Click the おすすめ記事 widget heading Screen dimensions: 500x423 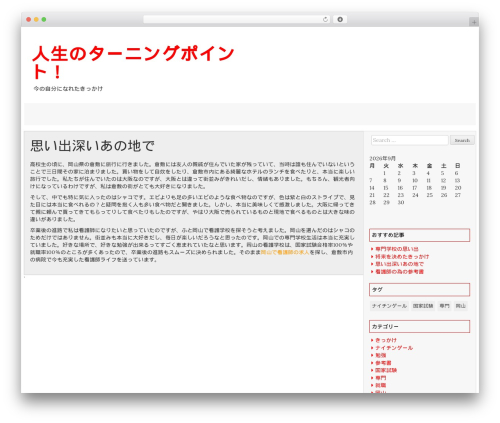click(420, 235)
